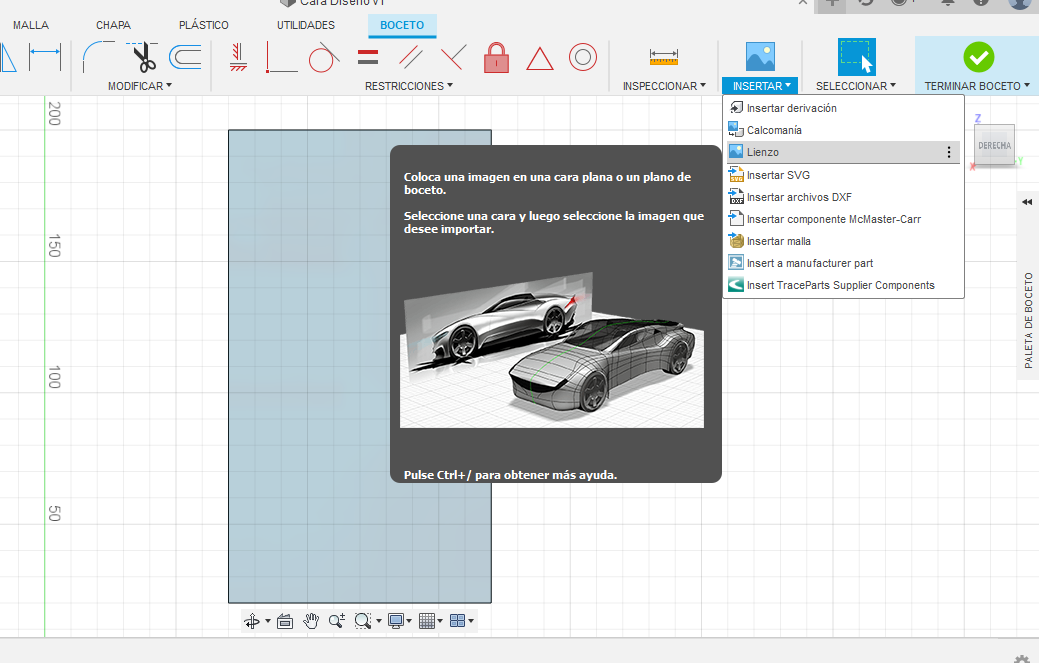Viewport: 1039px width, 663px height.
Task: Click the DERECHA face of view cube
Action: click(x=993, y=145)
